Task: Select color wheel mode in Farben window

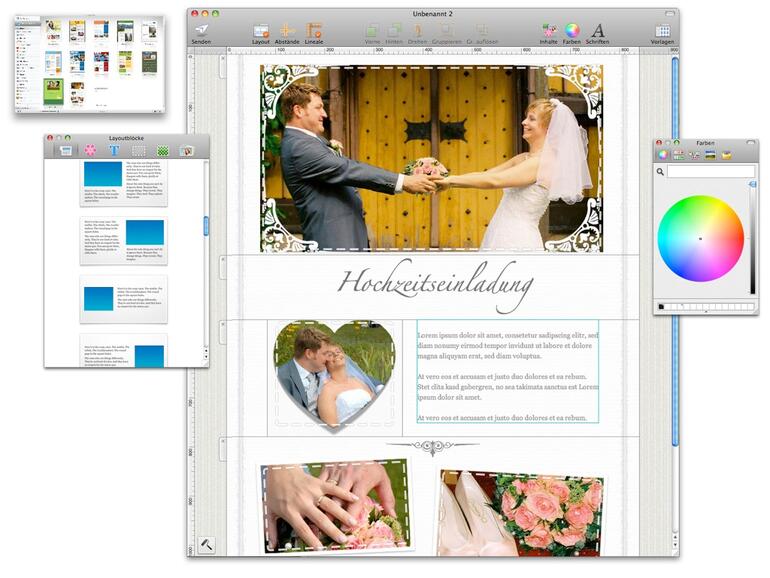Action: 663,155
